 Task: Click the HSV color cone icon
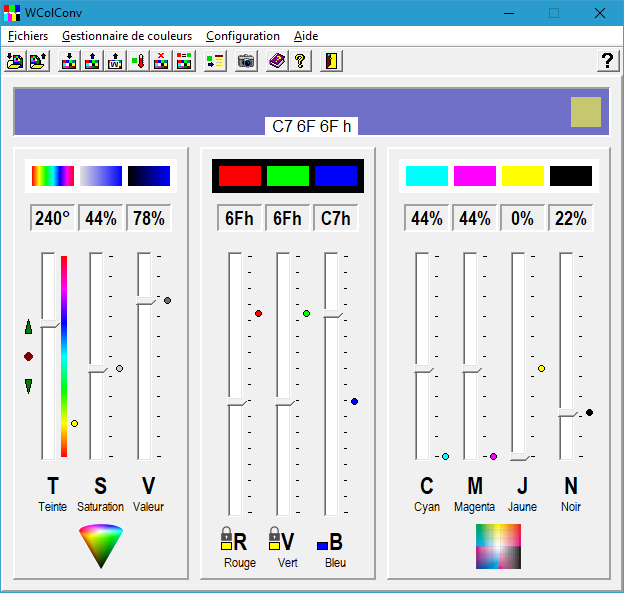[101, 546]
